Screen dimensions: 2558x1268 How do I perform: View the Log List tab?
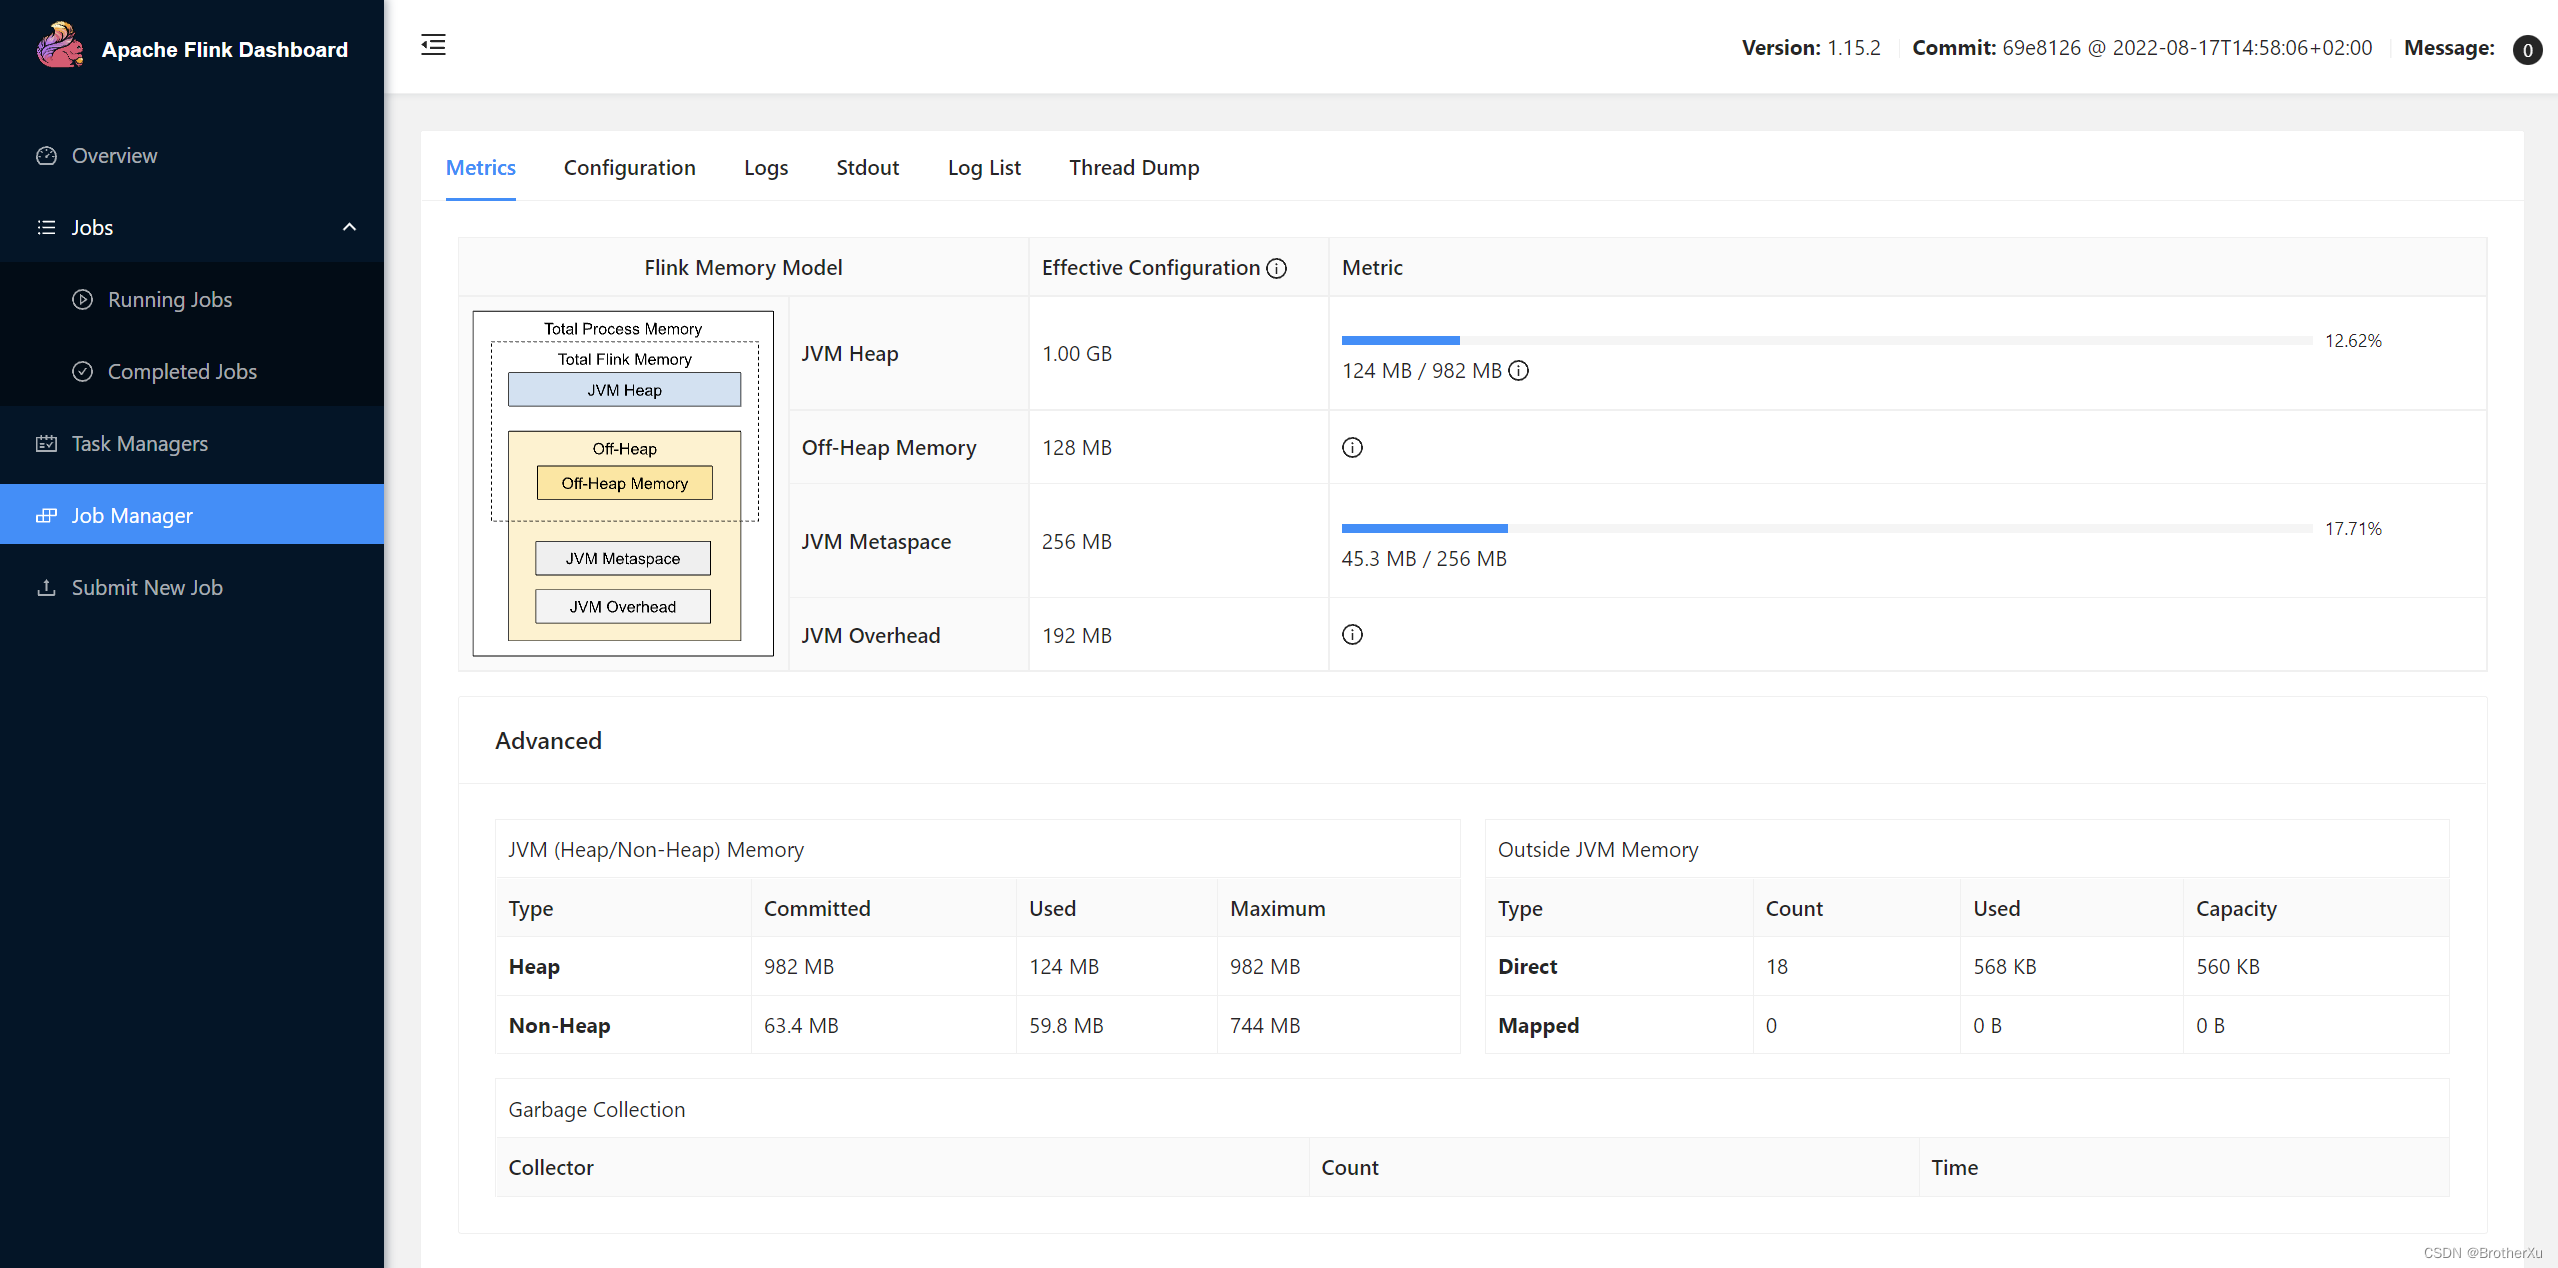click(983, 168)
